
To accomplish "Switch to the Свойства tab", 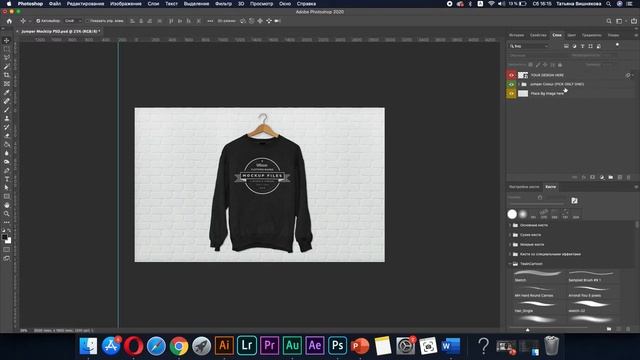I will 538,35.
